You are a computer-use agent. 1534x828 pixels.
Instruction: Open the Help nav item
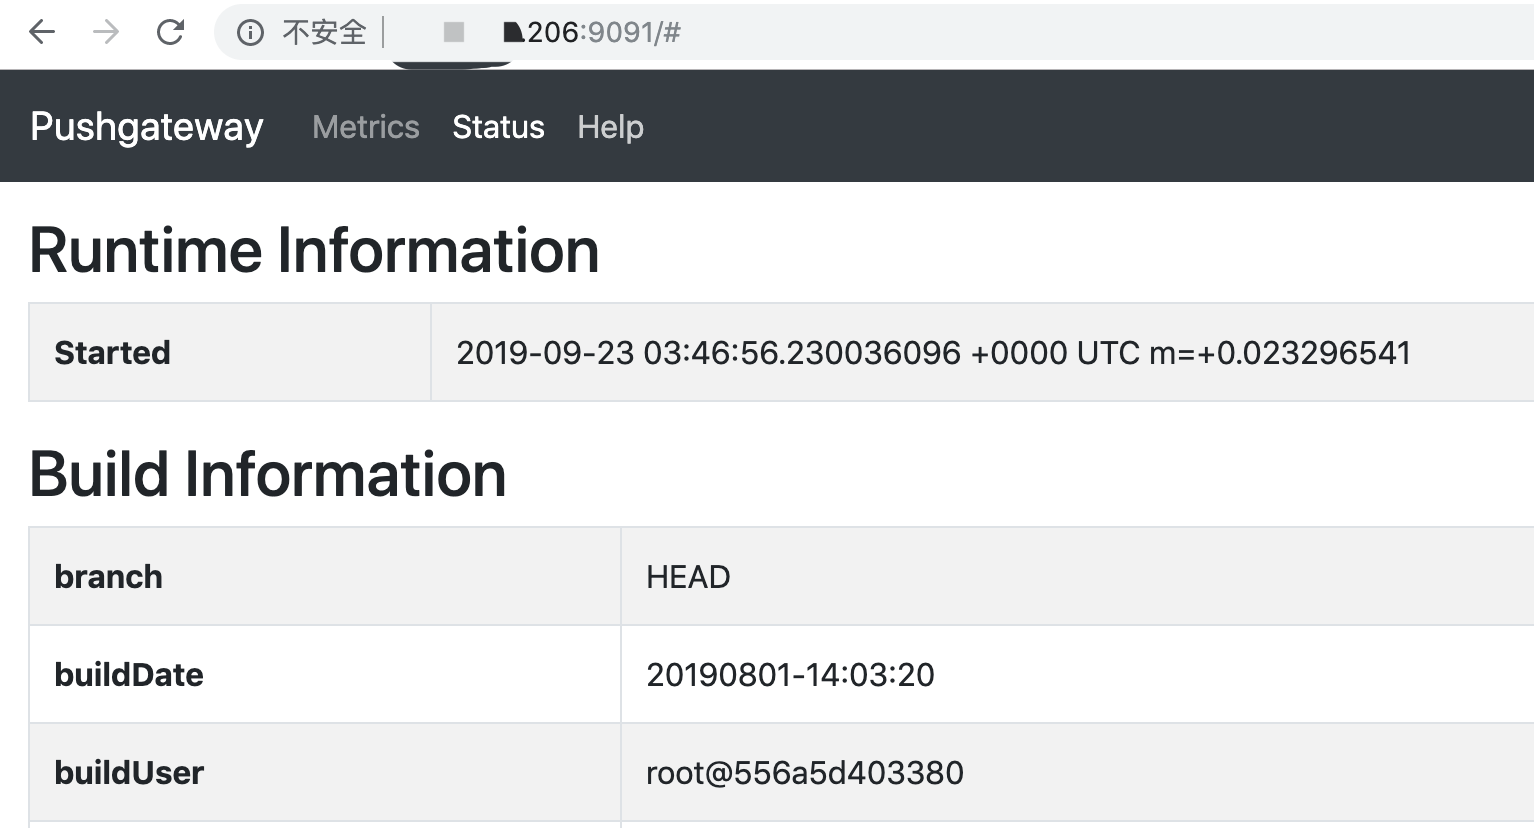pos(610,127)
